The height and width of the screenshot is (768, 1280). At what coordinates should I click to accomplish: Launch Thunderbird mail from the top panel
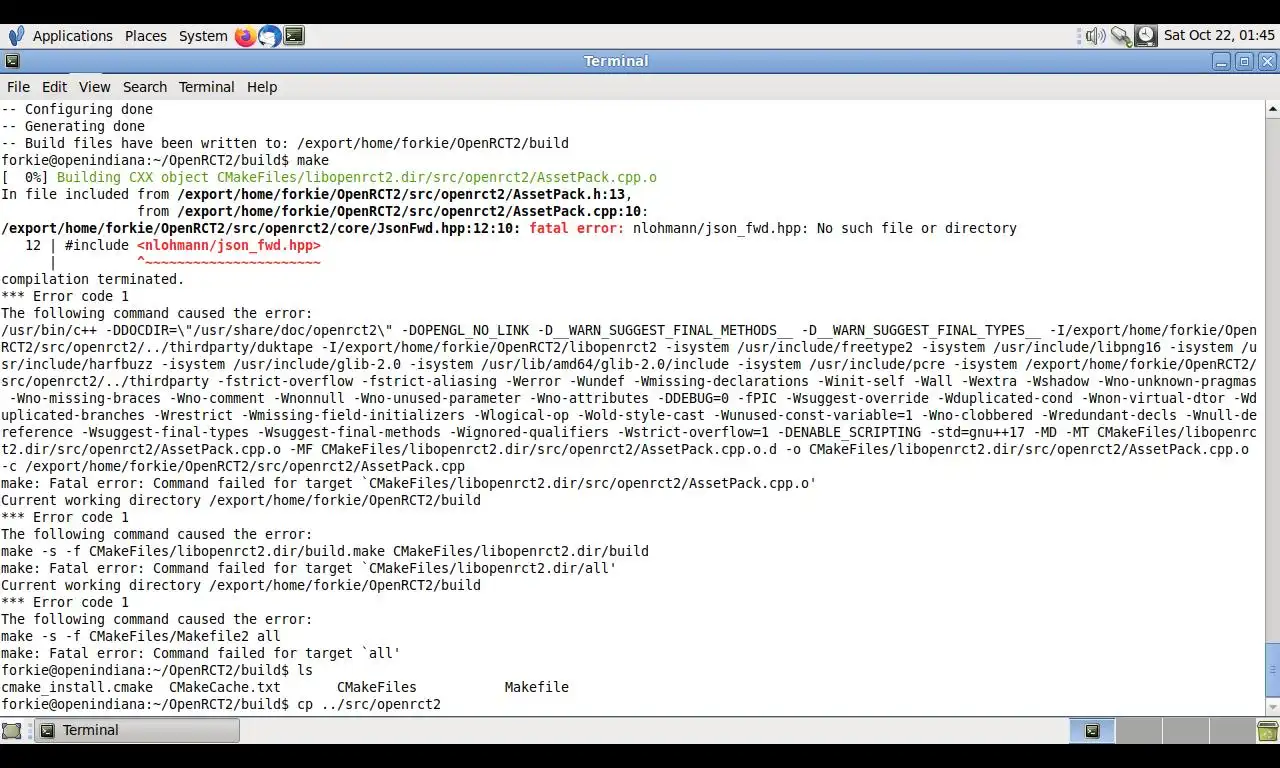point(270,36)
